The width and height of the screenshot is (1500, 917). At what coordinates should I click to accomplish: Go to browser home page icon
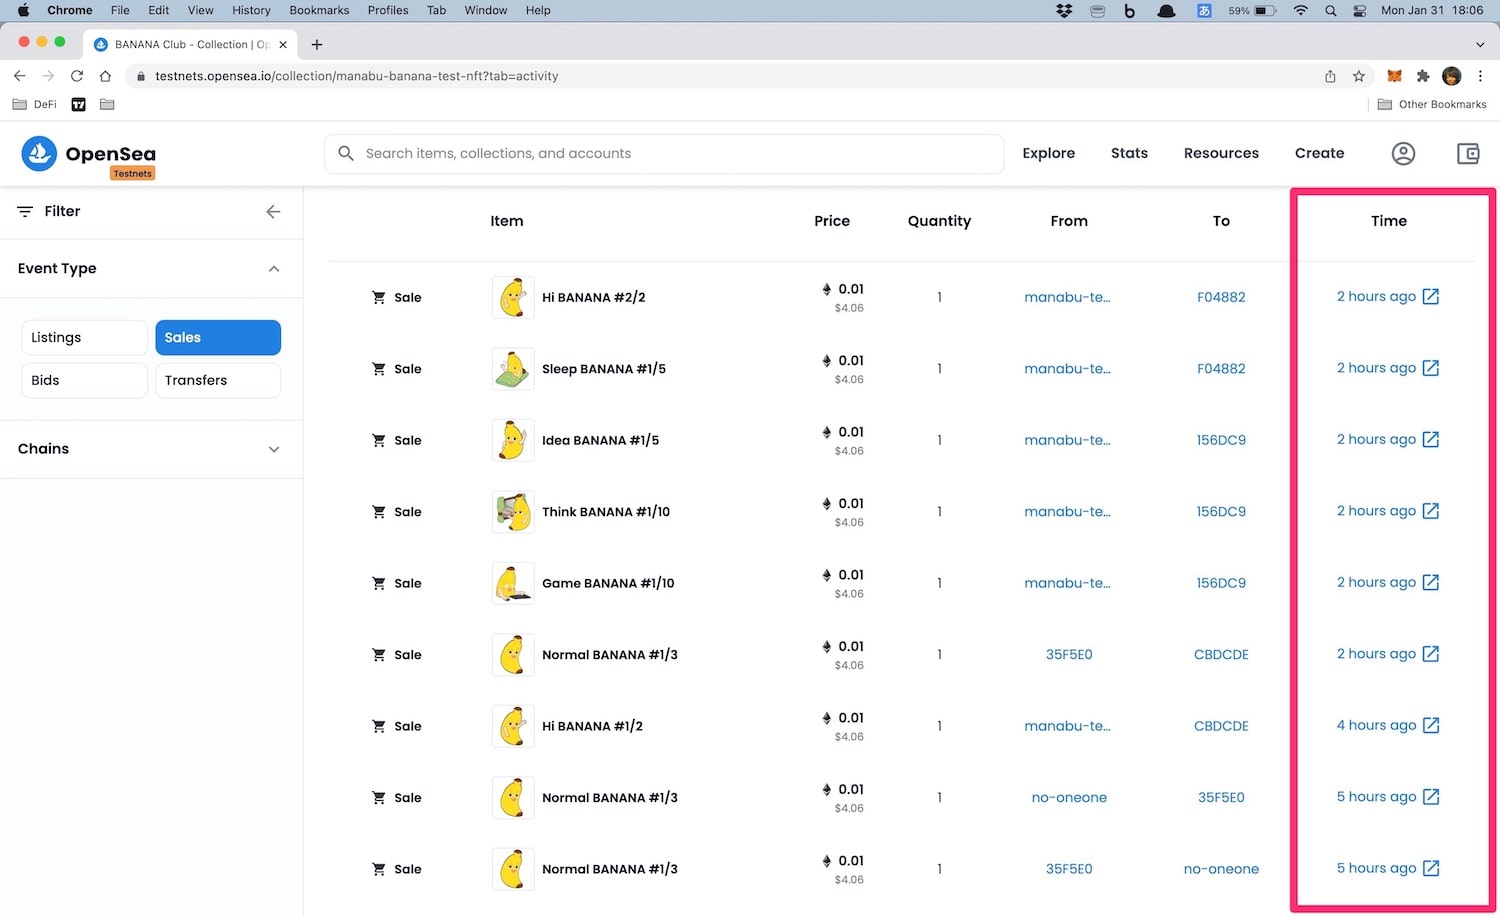point(105,76)
